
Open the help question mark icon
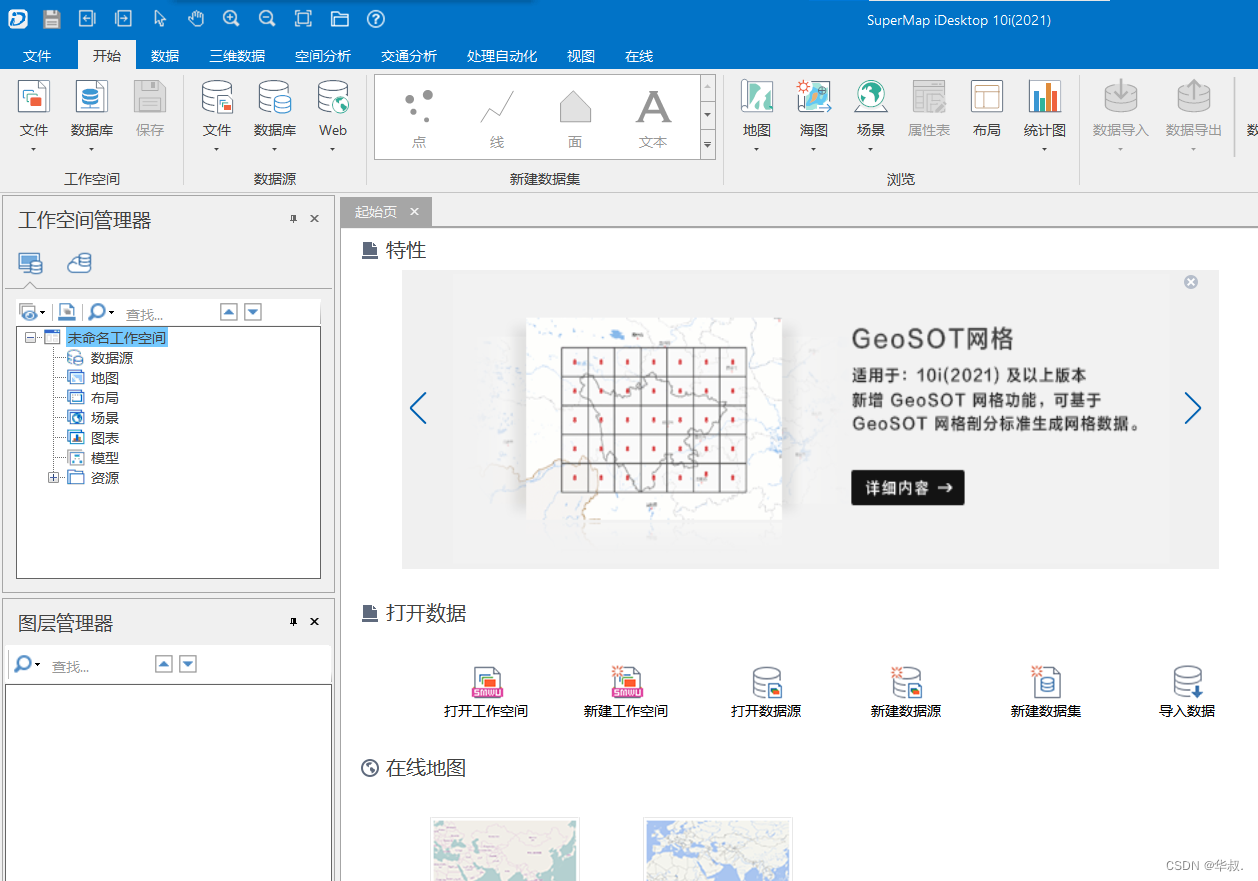[x=376, y=18]
